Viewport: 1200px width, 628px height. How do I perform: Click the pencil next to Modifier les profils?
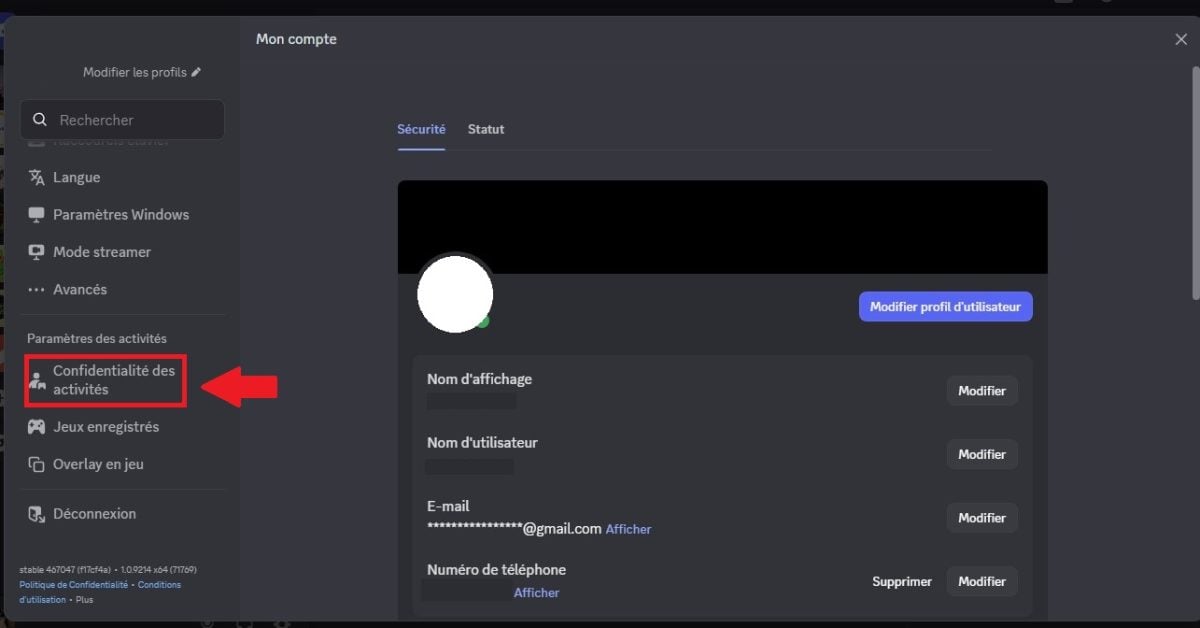click(x=197, y=72)
